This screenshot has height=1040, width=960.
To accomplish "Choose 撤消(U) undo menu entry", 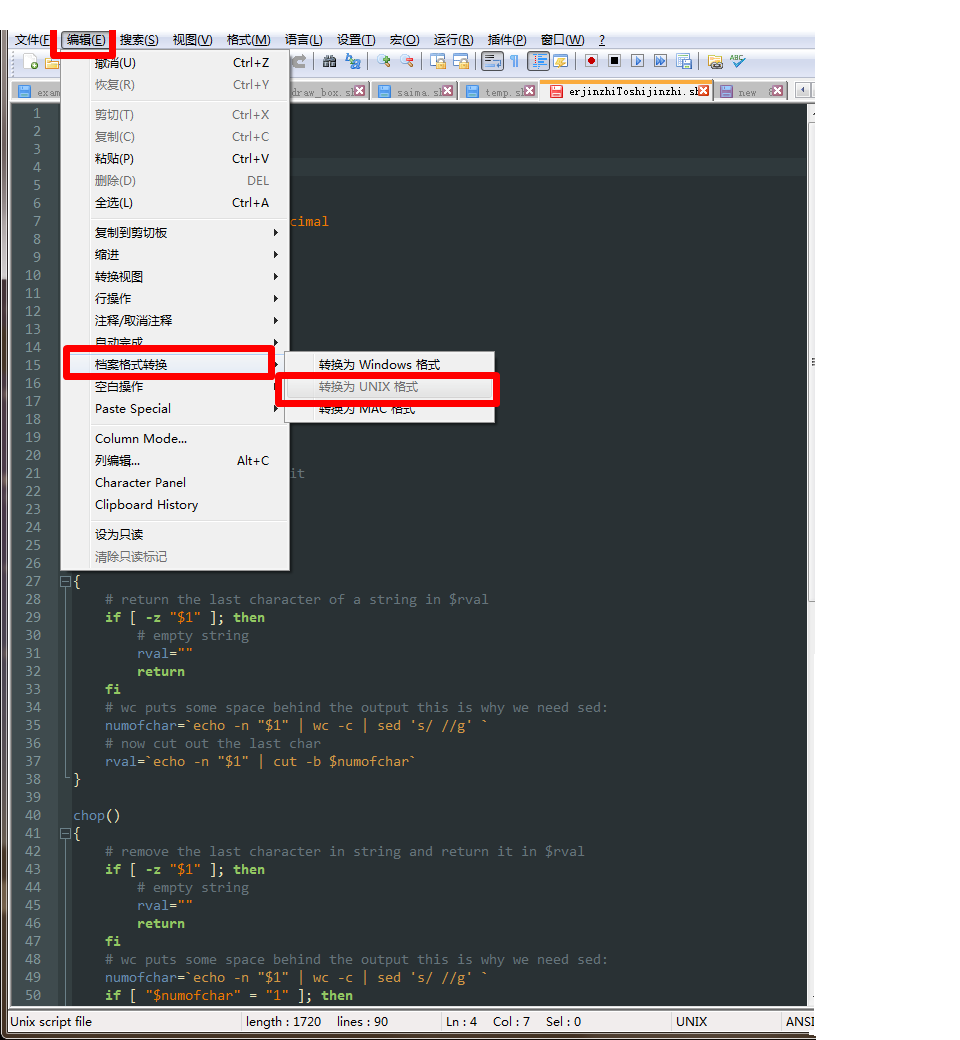I will click(175, 63).
